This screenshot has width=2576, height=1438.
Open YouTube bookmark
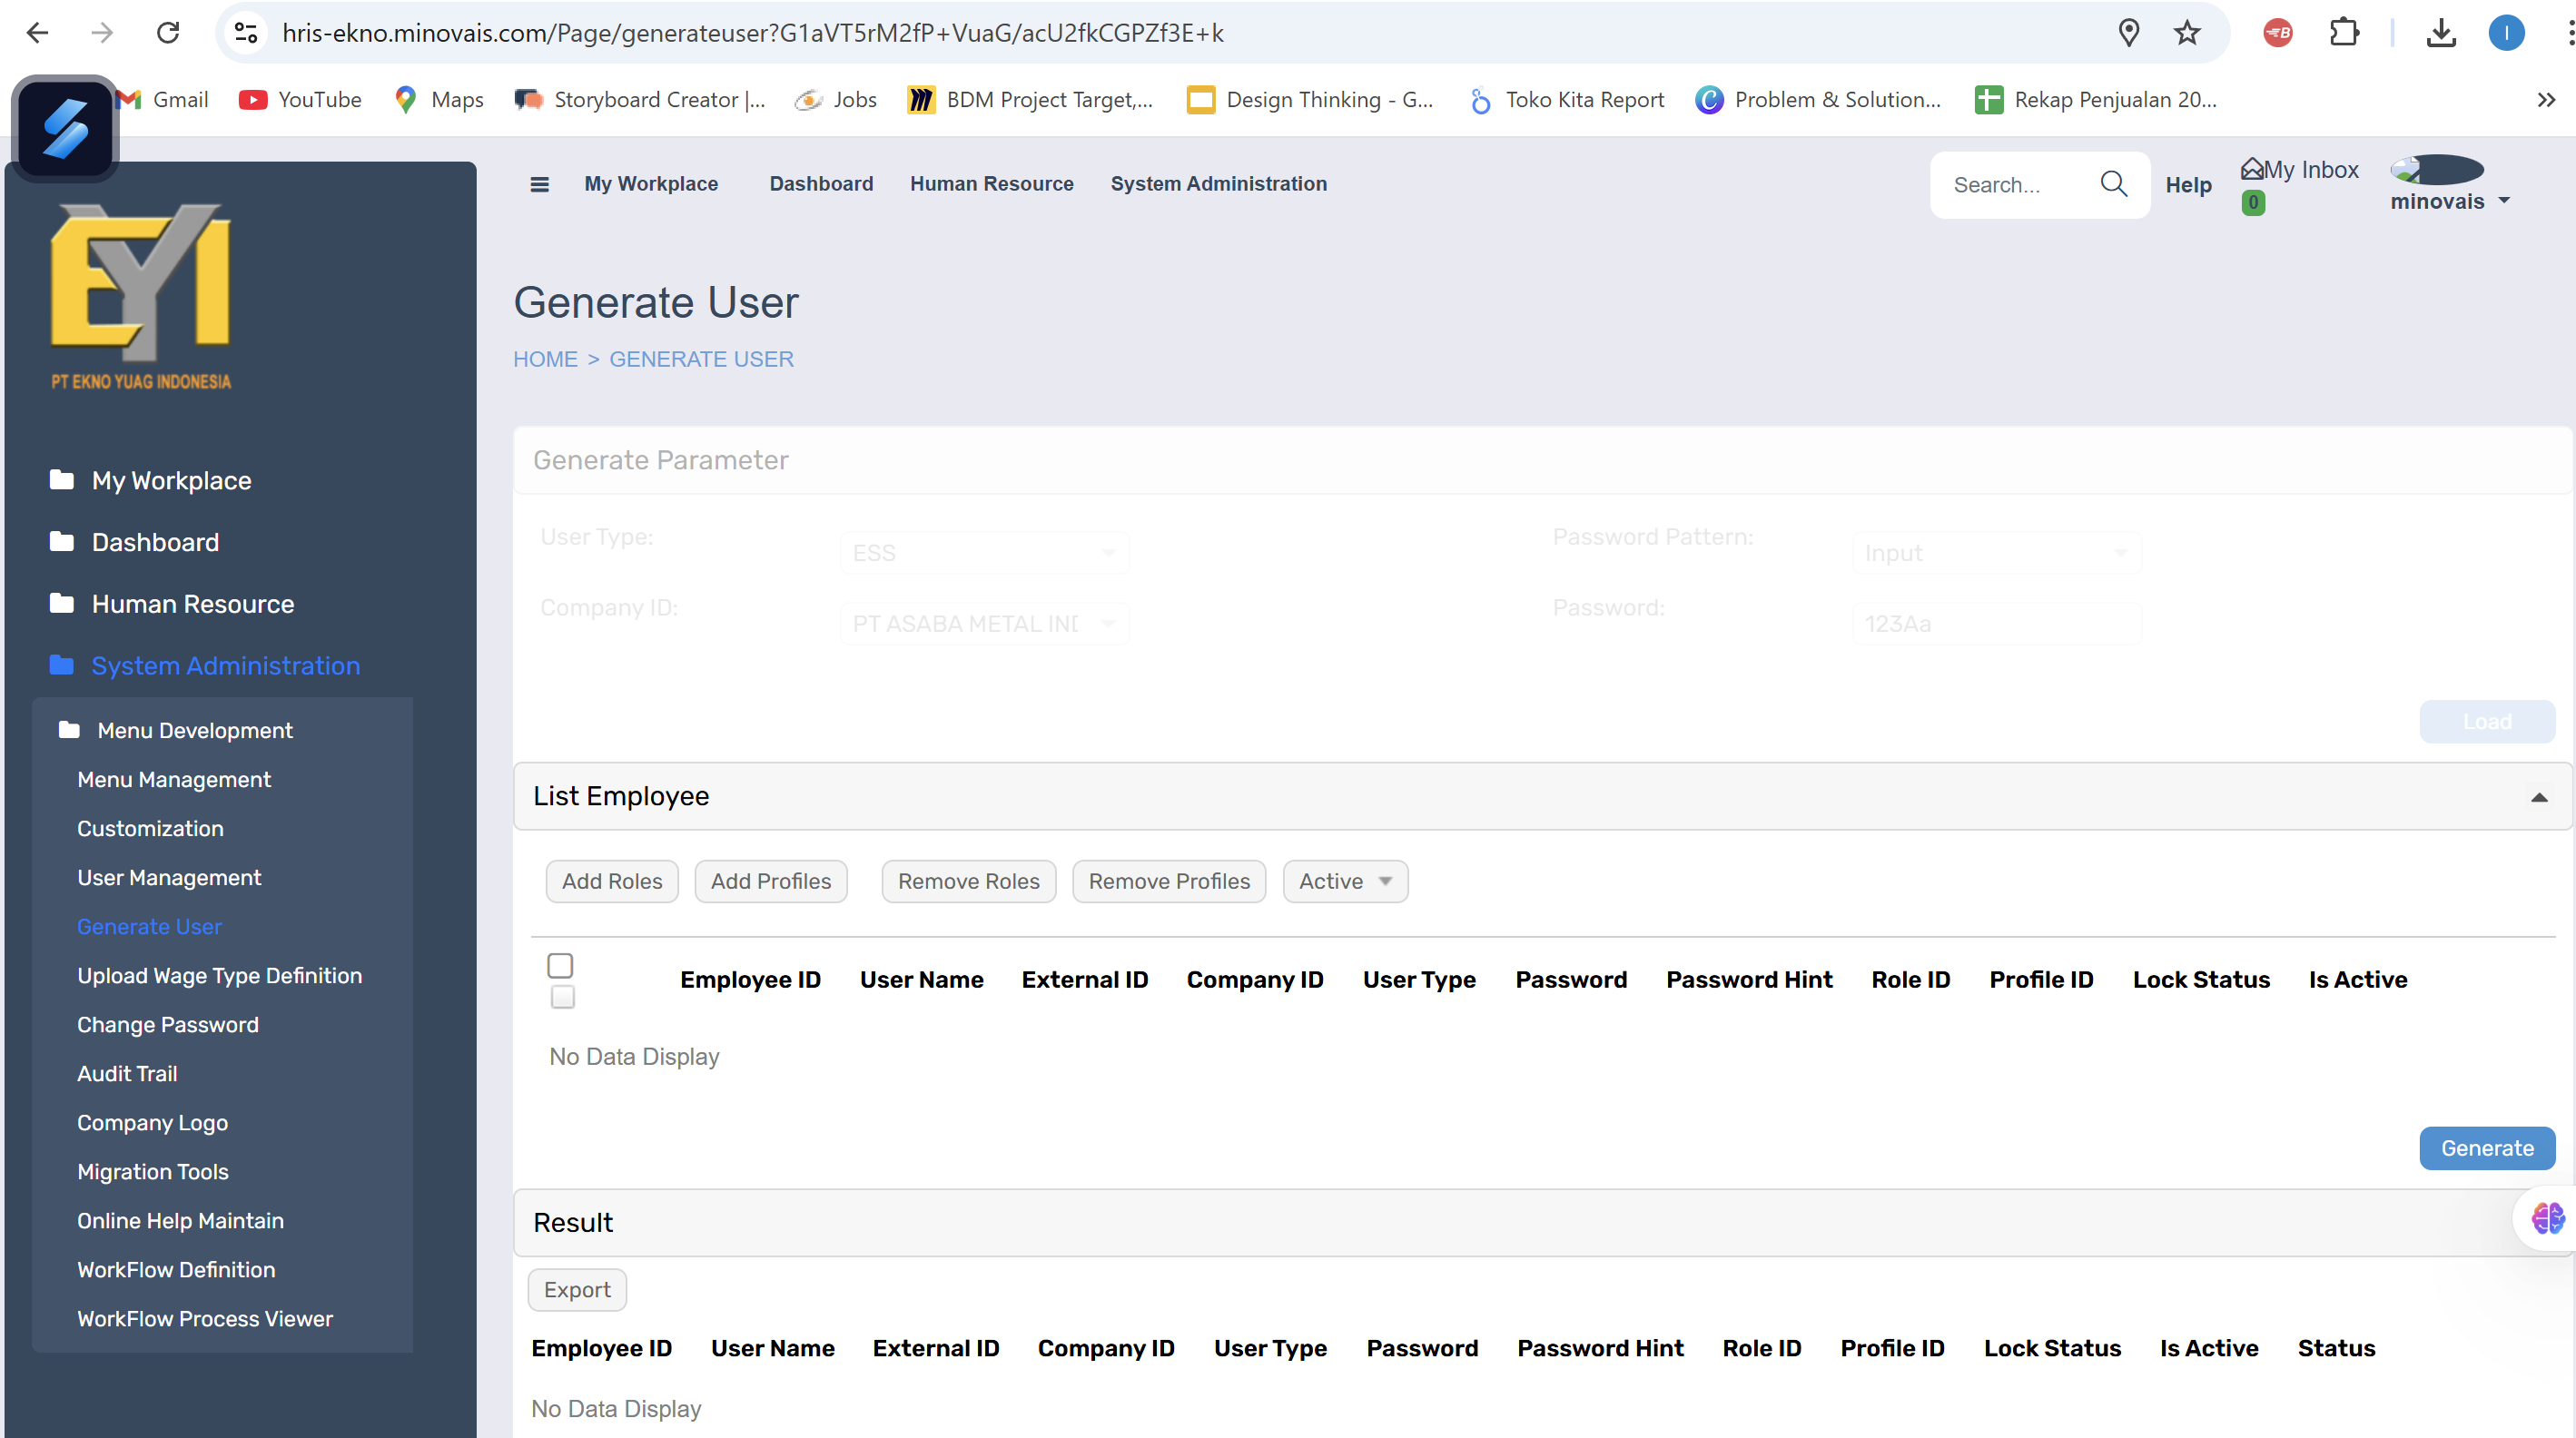coord(301,100)
